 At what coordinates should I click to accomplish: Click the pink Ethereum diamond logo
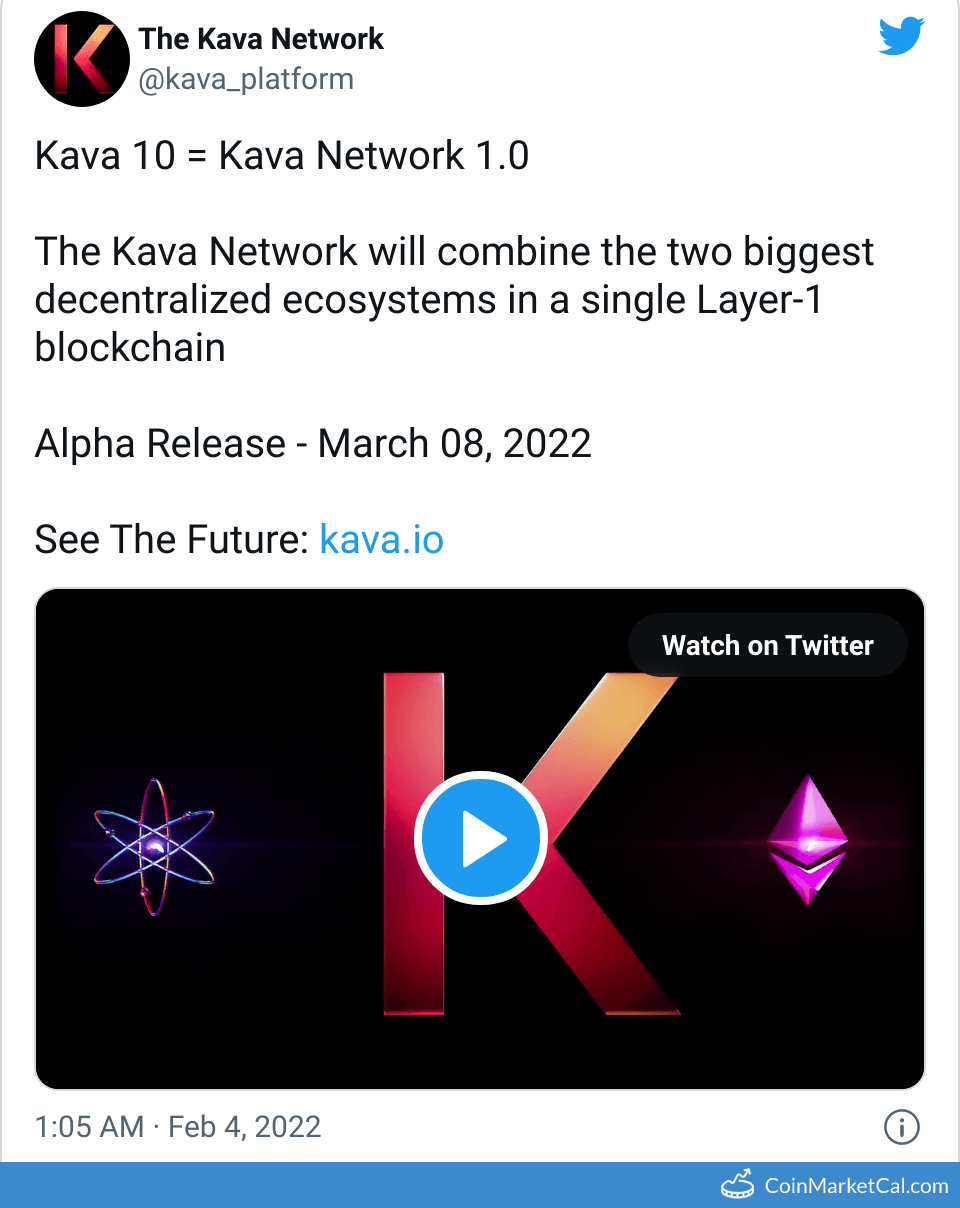807,842
